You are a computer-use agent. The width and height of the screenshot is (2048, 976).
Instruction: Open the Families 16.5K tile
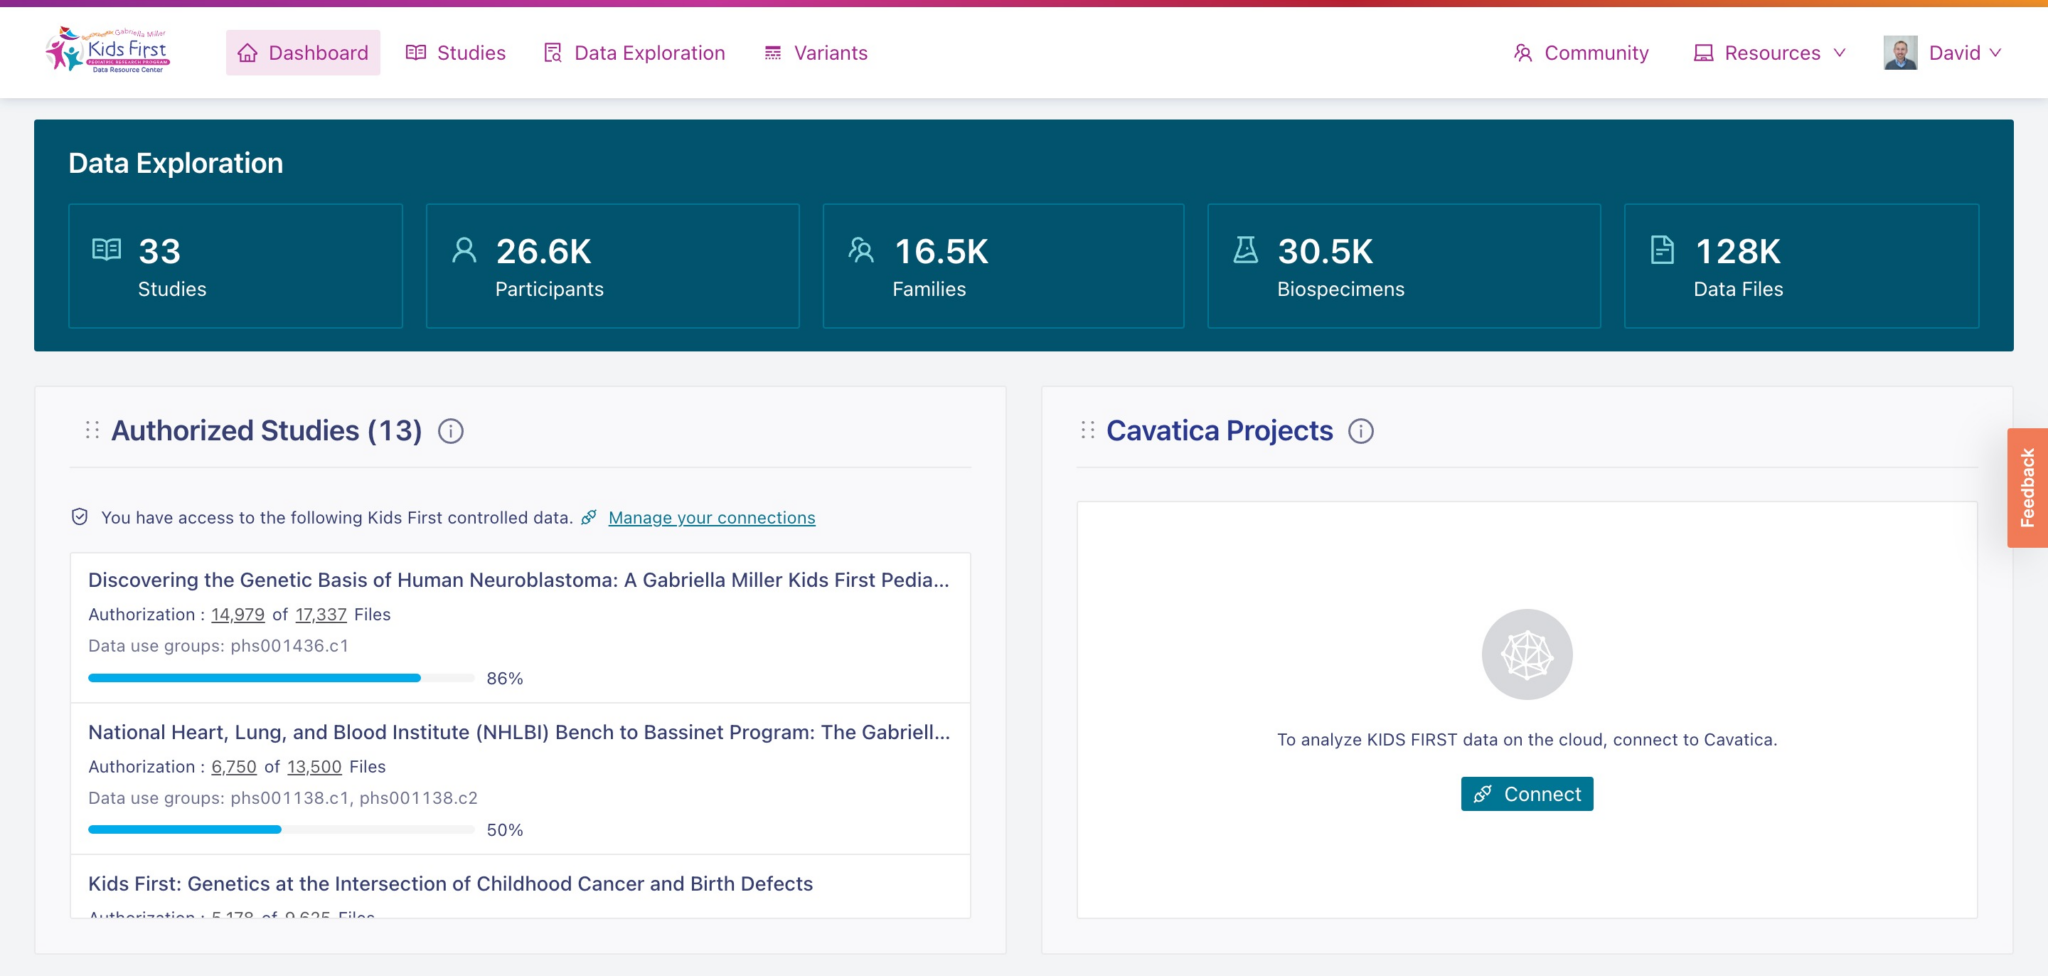[1002, 266]
